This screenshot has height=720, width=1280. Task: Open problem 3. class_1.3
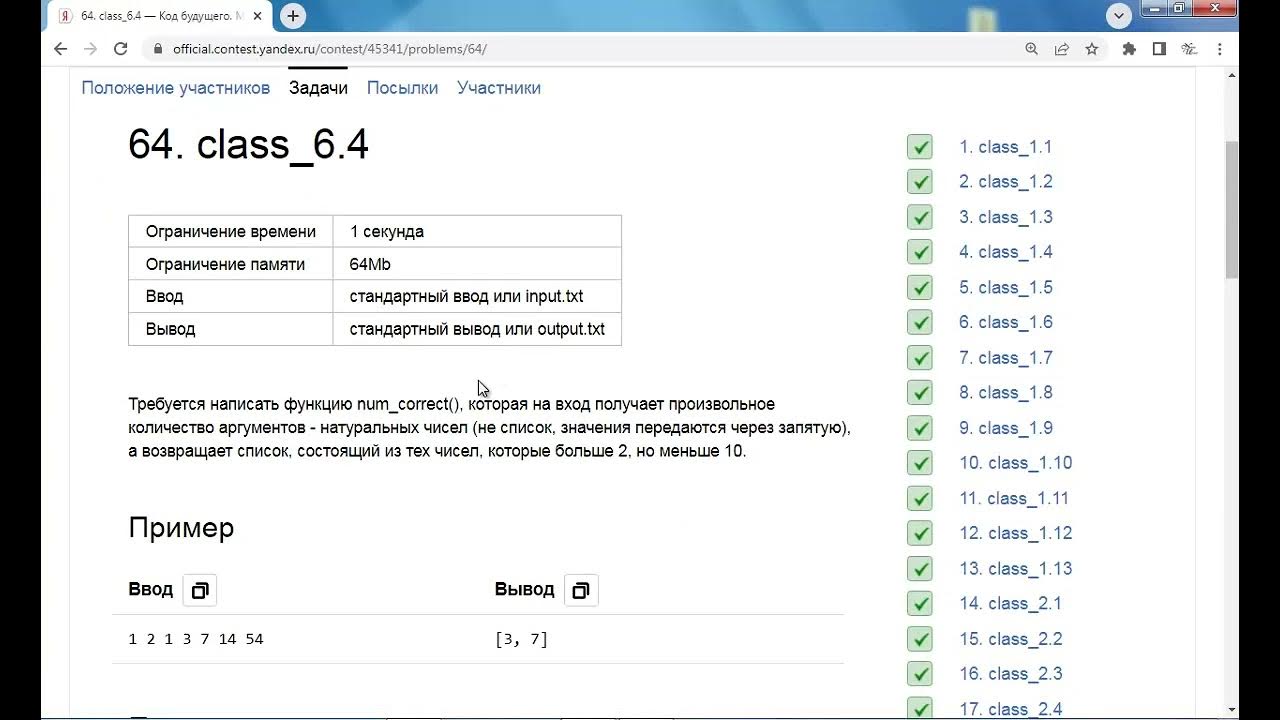[1005, 217]
